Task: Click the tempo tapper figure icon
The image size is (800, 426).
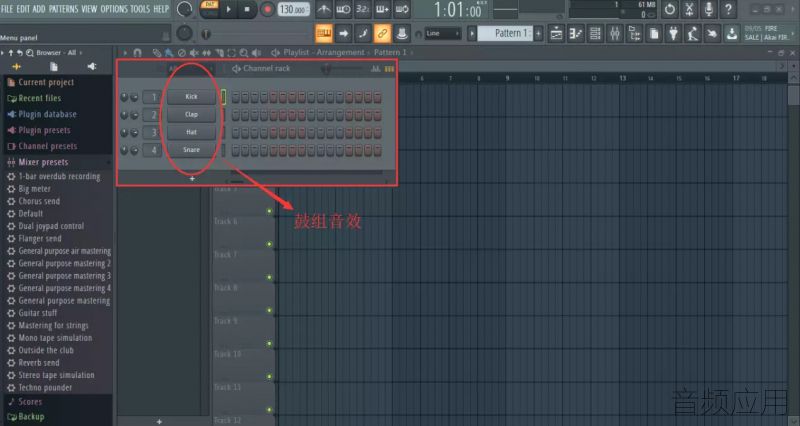Action: tap(693, 34)
